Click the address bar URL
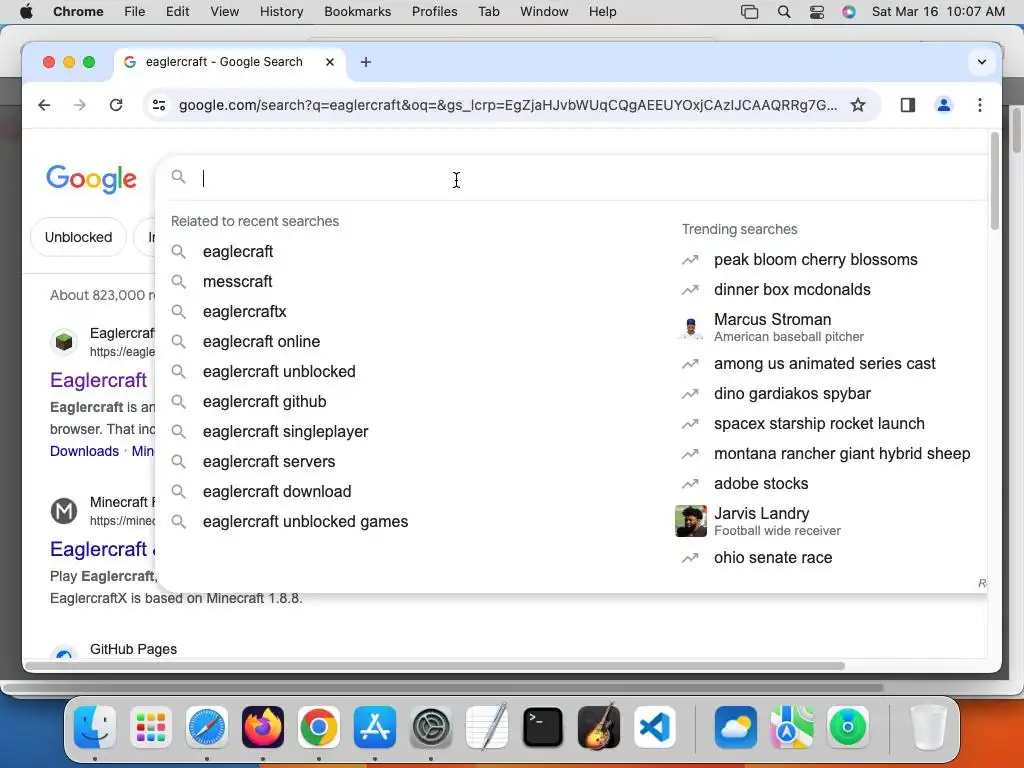Screen dimensions: 1024x768 click(x=507, y=105)
